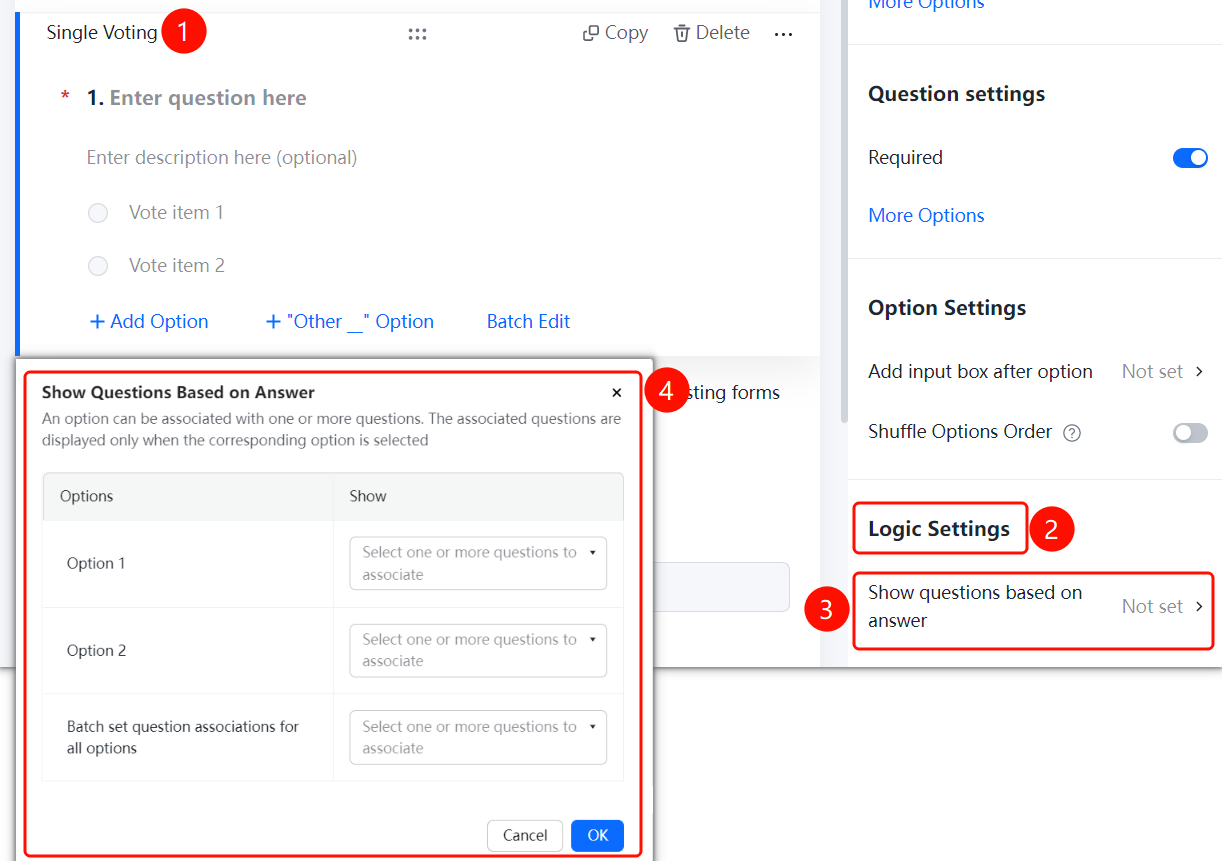Open the three-dot more menu
The image size is (1222, 861).
click(783, 34)
